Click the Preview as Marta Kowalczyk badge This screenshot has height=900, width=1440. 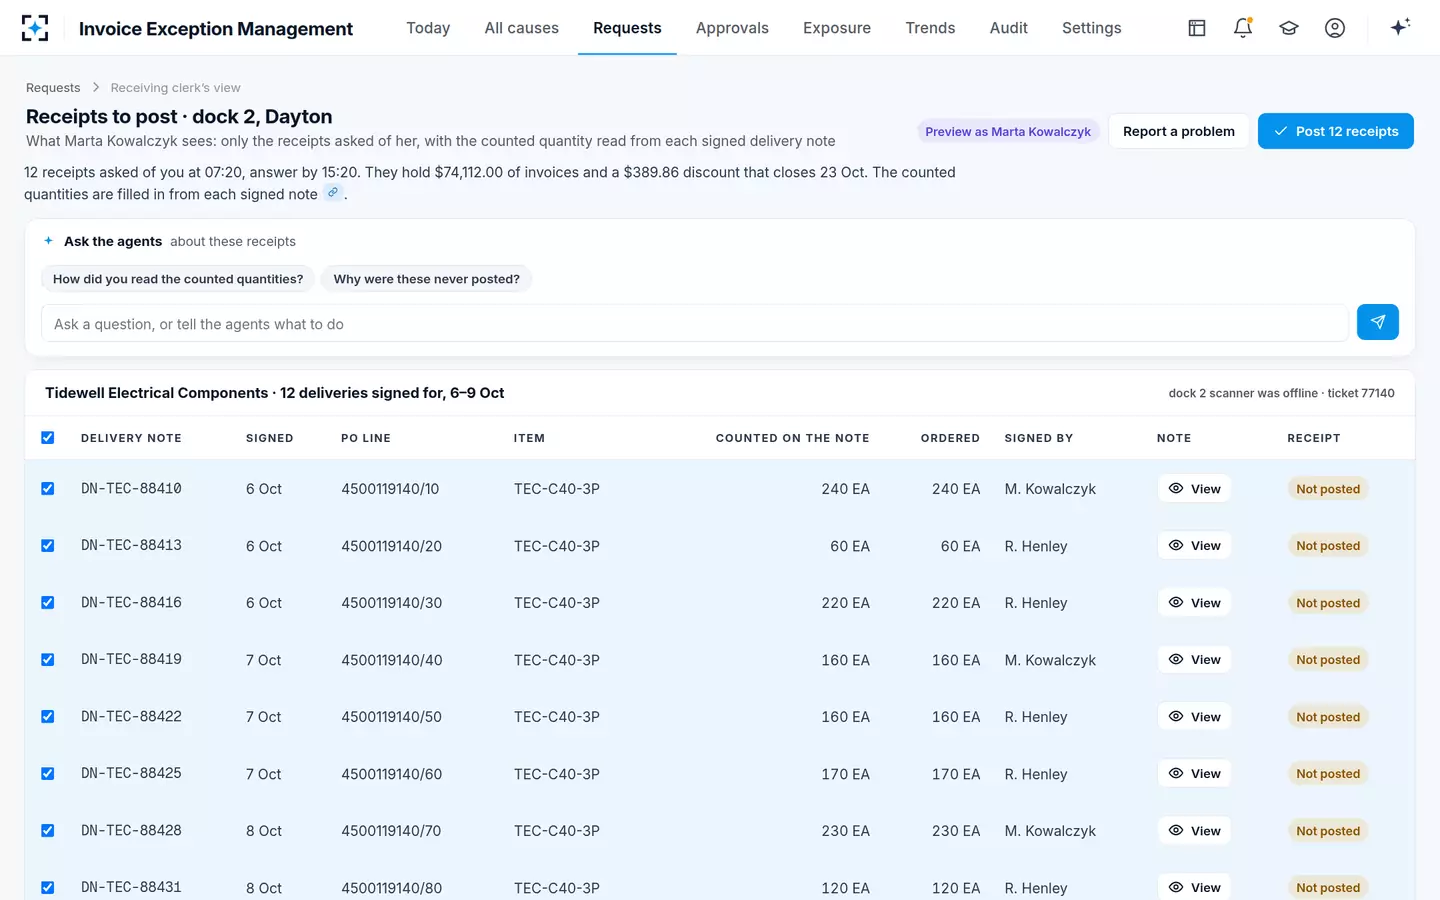(1008, 131)
